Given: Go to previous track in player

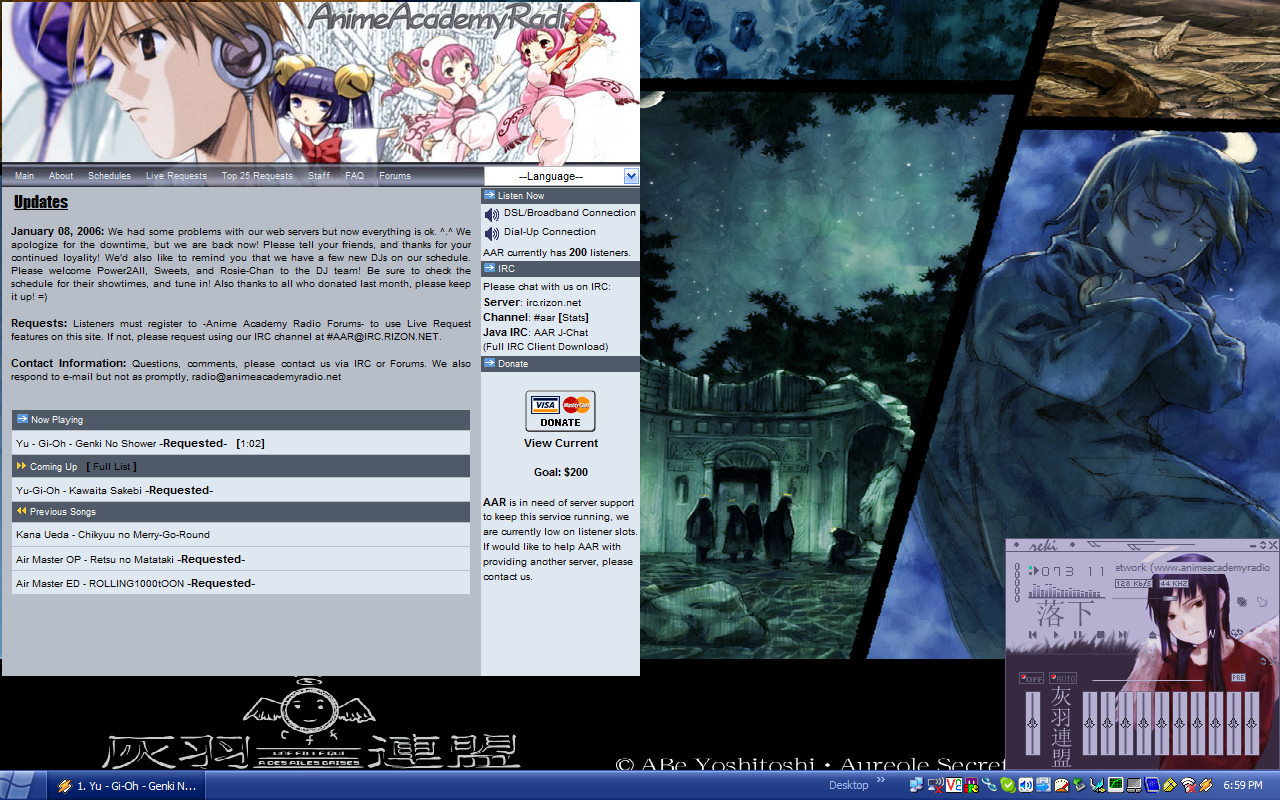Looking at the screenshot, I should (x=1033, y=635).
